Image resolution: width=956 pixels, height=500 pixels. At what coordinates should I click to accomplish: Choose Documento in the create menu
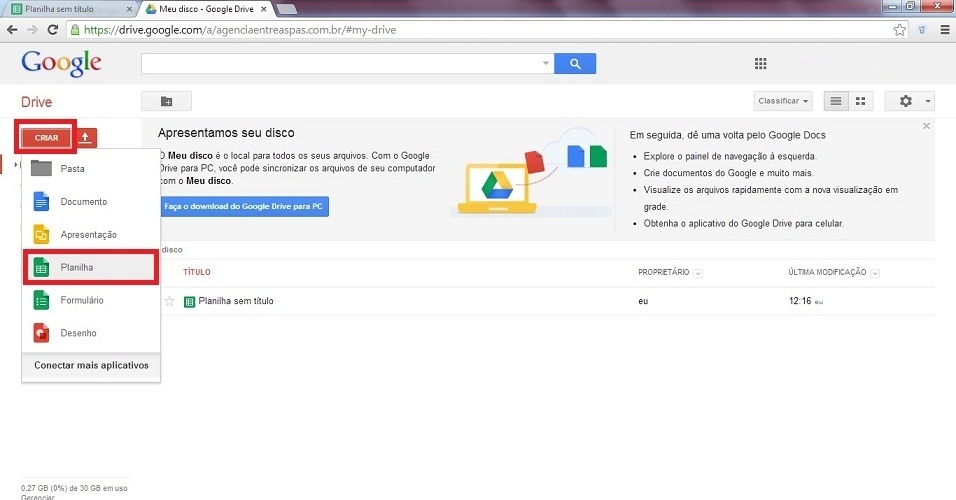click(91, 201)
